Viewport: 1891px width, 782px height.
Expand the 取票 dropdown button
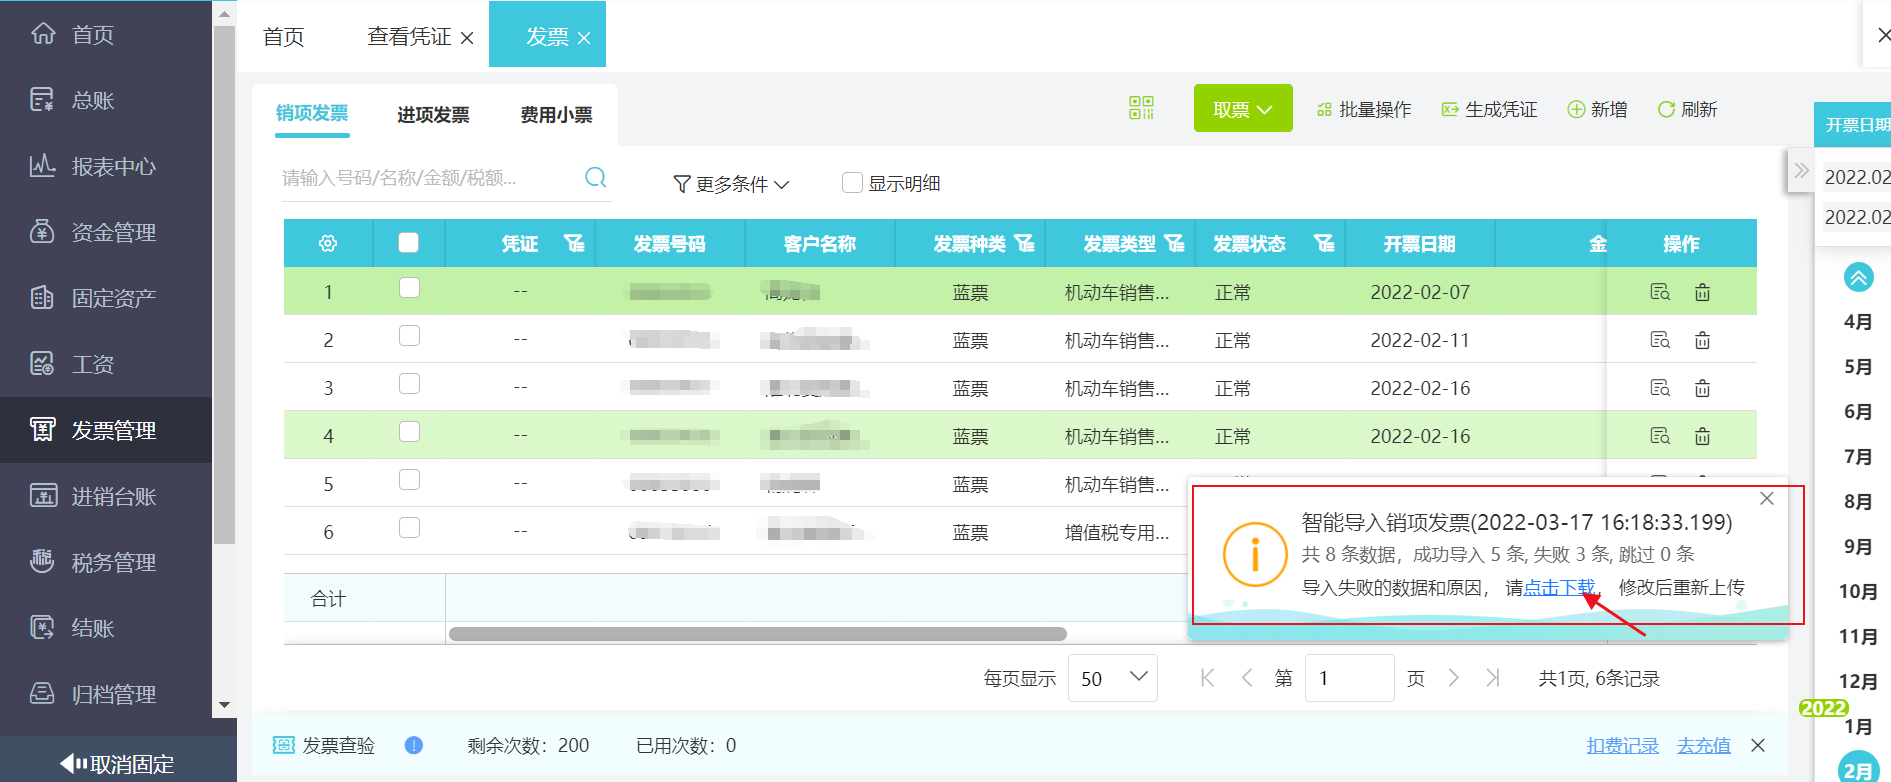click(1243, 109)
